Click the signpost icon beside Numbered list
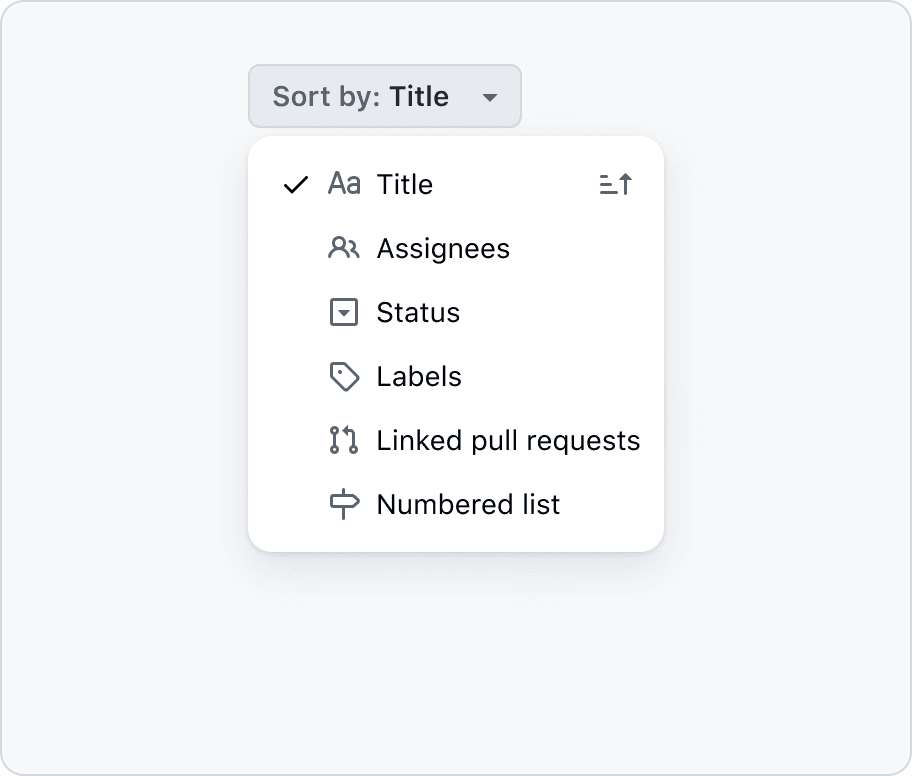This screenshot has height=776, width=912. (344, 505)
